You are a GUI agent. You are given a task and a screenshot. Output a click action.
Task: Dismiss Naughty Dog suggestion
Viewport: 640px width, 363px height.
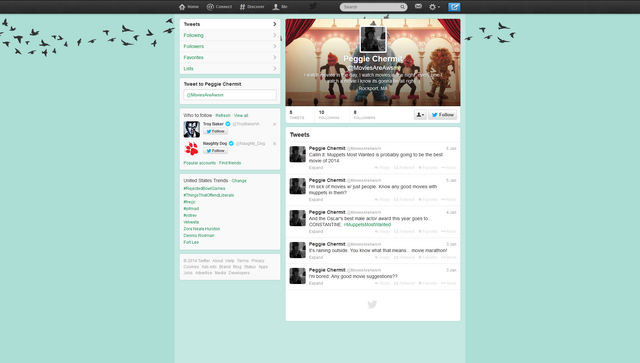tap(274, 144)
